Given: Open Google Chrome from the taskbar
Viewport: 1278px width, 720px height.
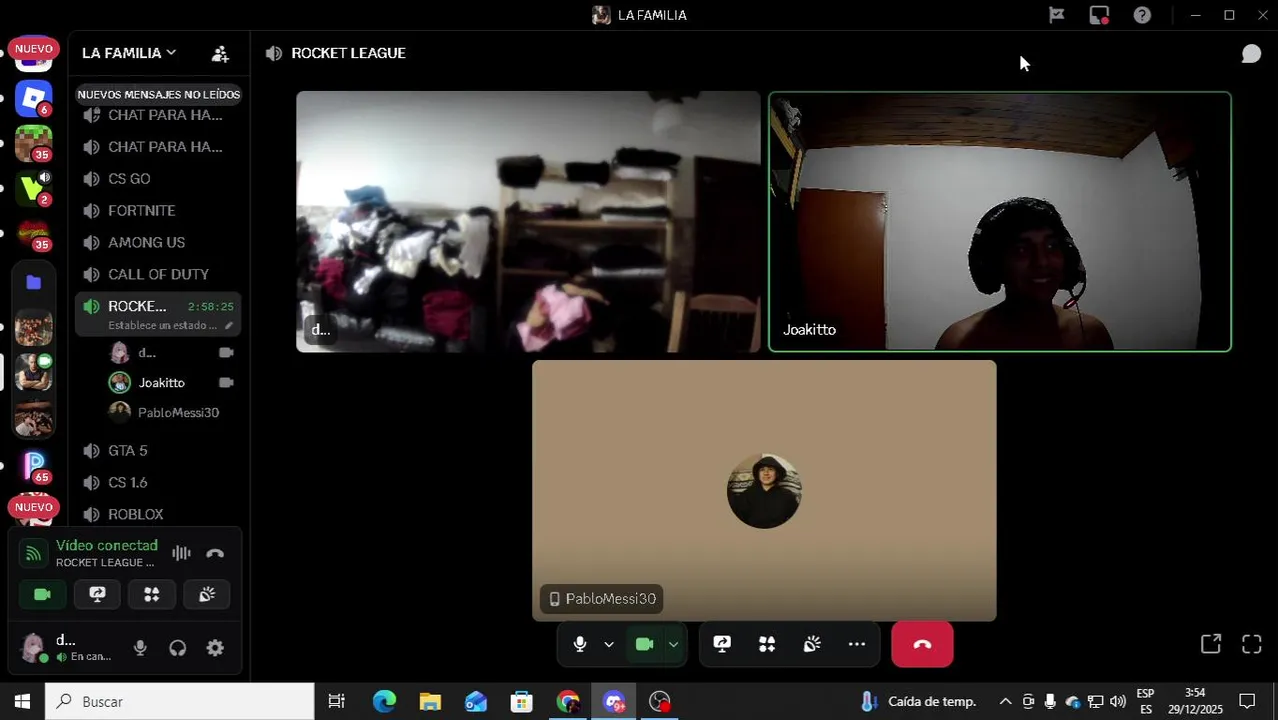Looking at the screenshot, I should (568, 702).
